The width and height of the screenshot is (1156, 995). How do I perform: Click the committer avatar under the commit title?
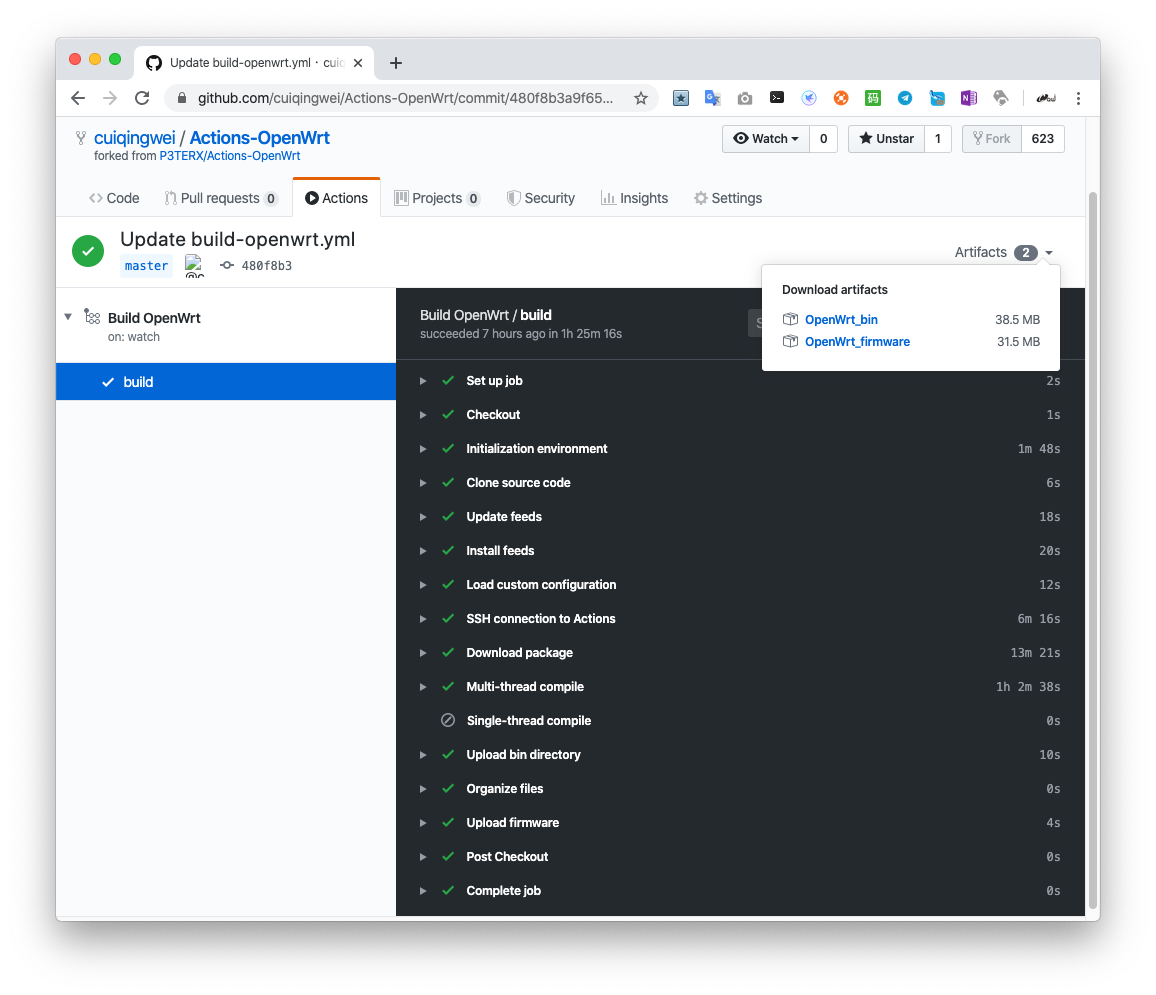(192, 265)
